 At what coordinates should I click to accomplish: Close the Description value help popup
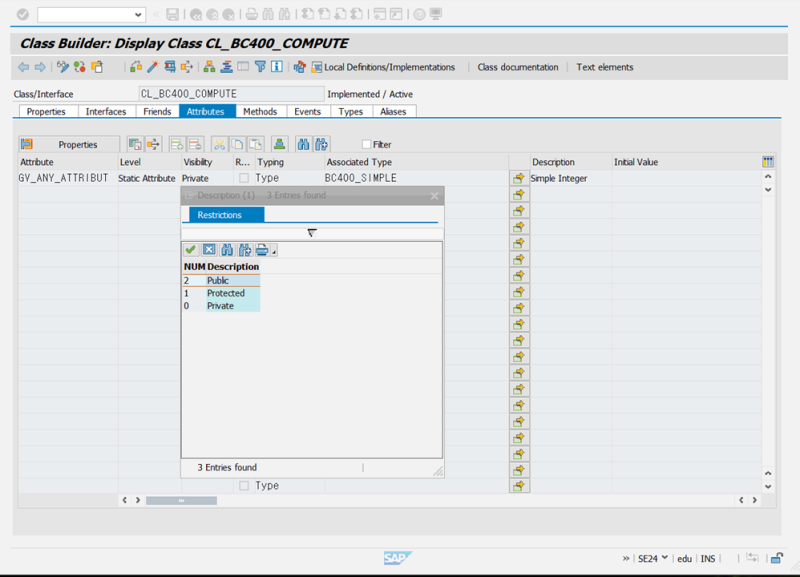[434, 195]
